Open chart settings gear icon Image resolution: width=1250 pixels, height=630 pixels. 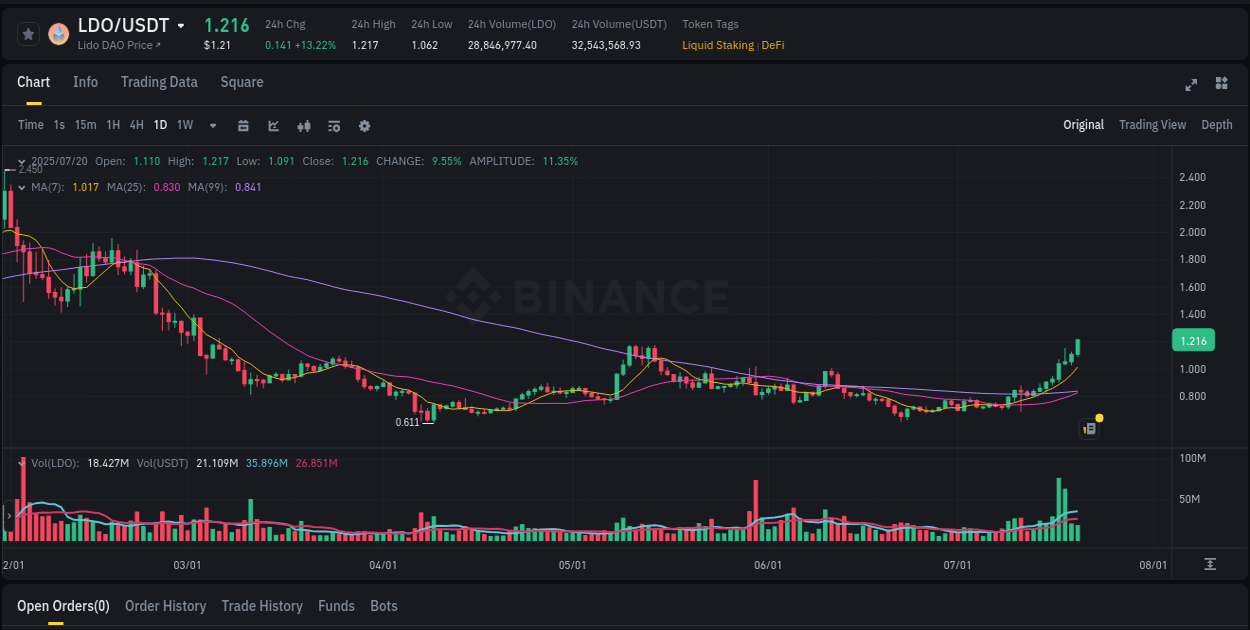(x=363, y=126)
